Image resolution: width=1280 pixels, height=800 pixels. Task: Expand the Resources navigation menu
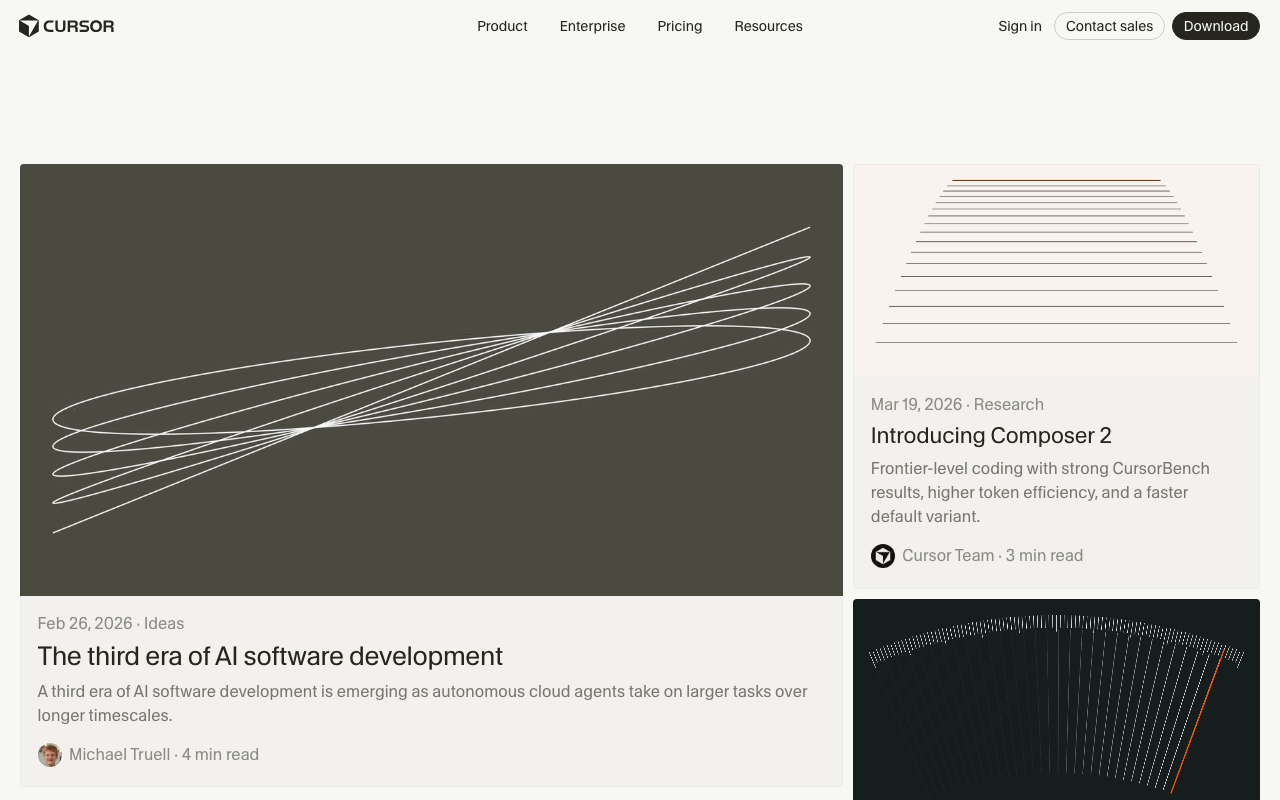coord(768,26)
